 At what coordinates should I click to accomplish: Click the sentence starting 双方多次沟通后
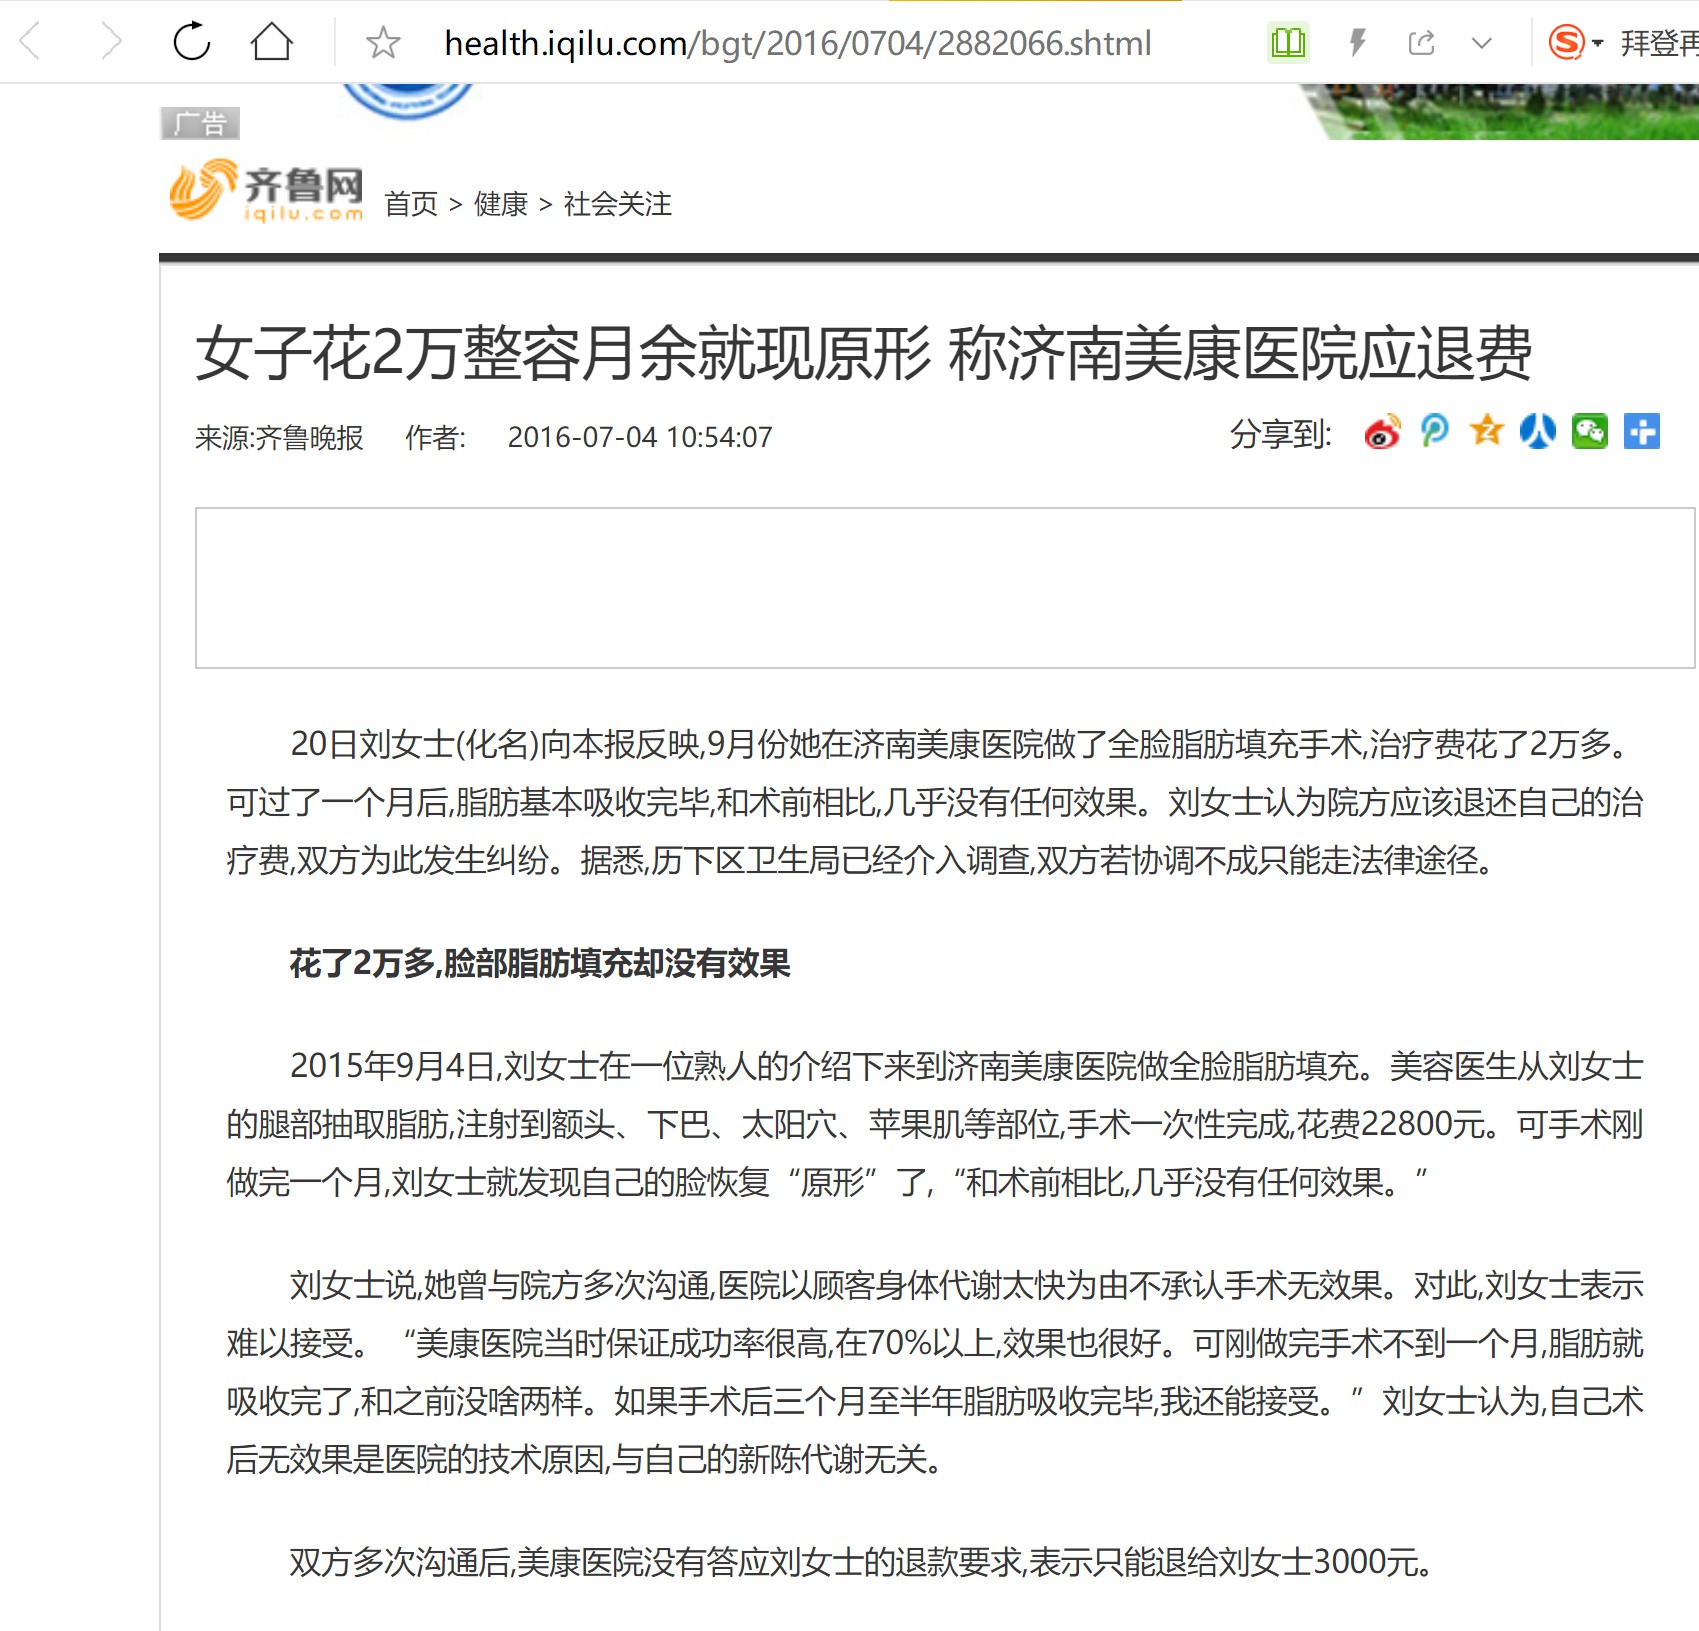point(861,1562)
